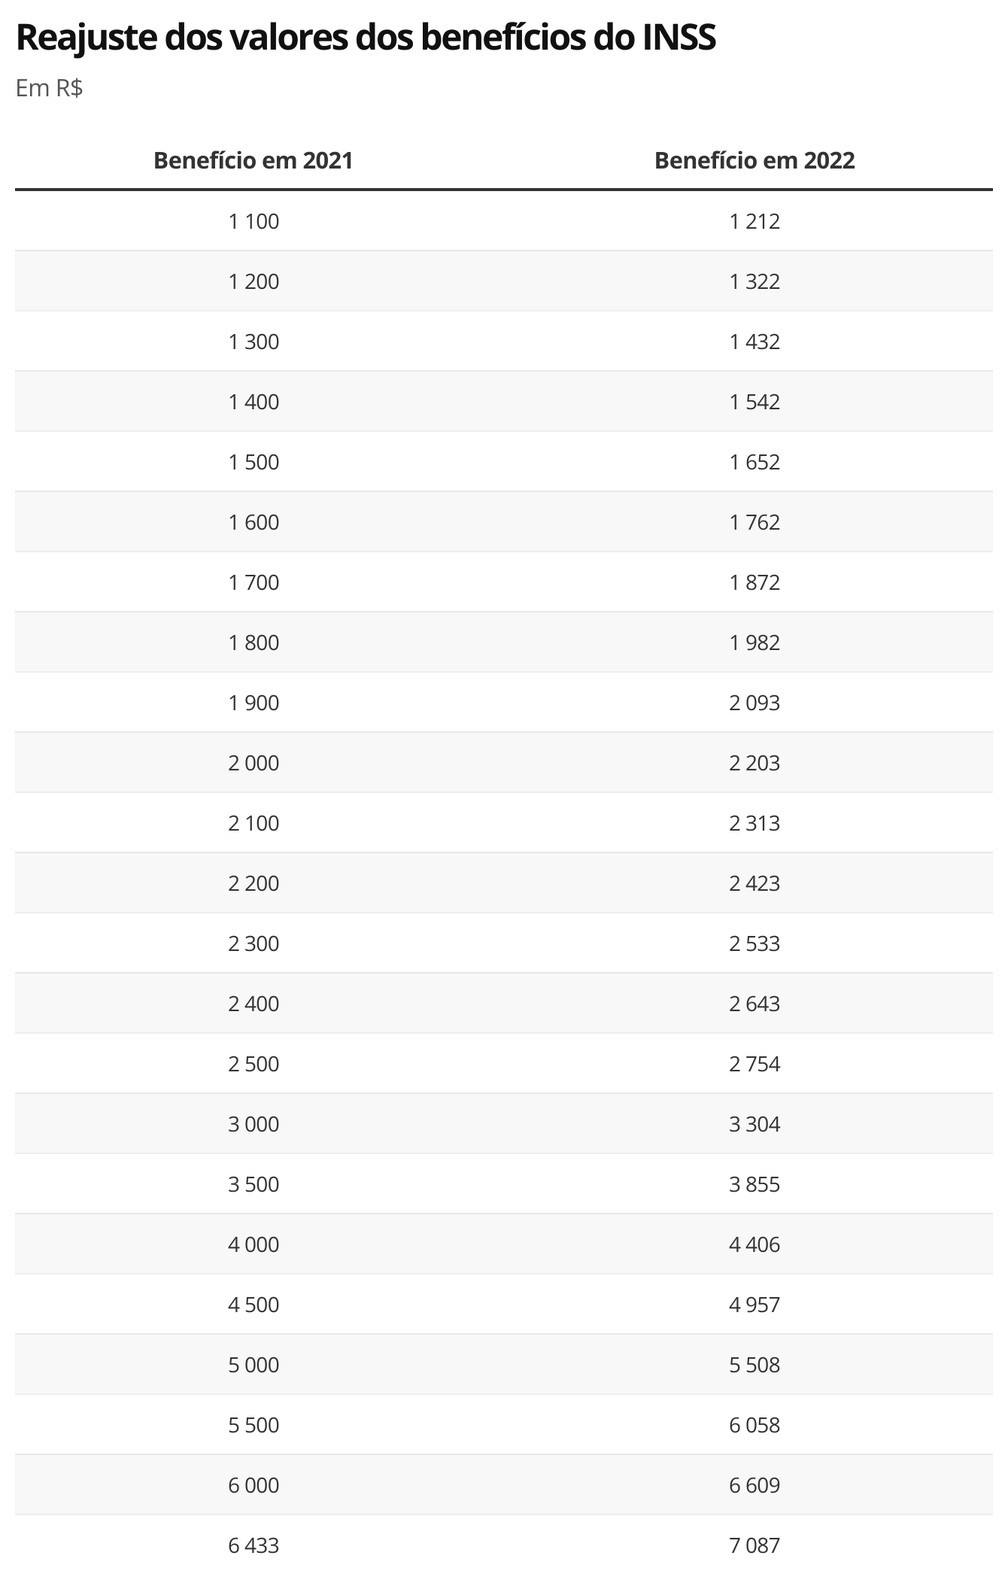1008x1589 pixels.
Task: Click the 5 508 adjusted value
Action: coord(754,1365)
